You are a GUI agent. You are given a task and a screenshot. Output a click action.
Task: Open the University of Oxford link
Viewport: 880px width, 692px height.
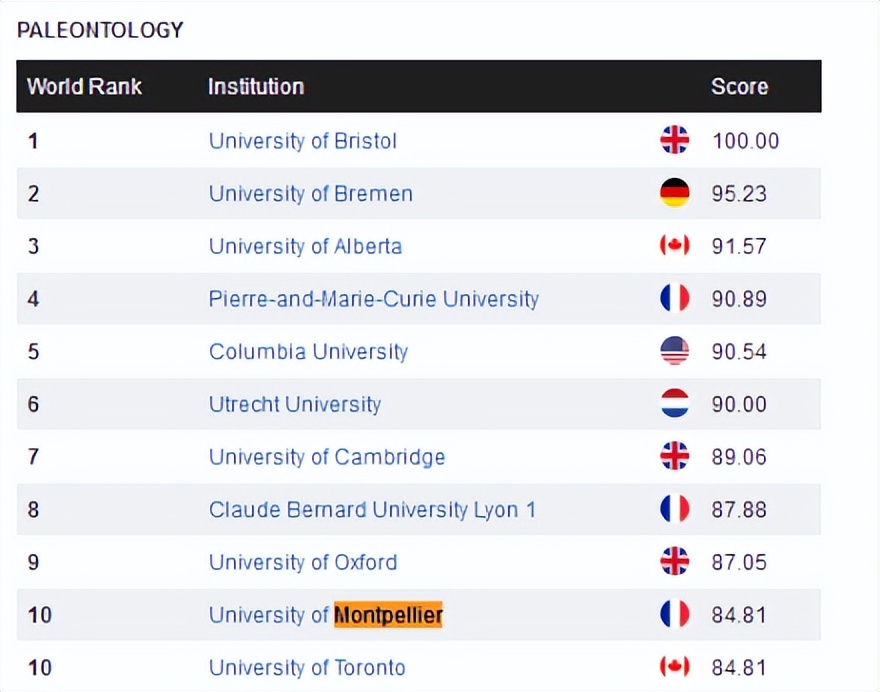point(302,563)
